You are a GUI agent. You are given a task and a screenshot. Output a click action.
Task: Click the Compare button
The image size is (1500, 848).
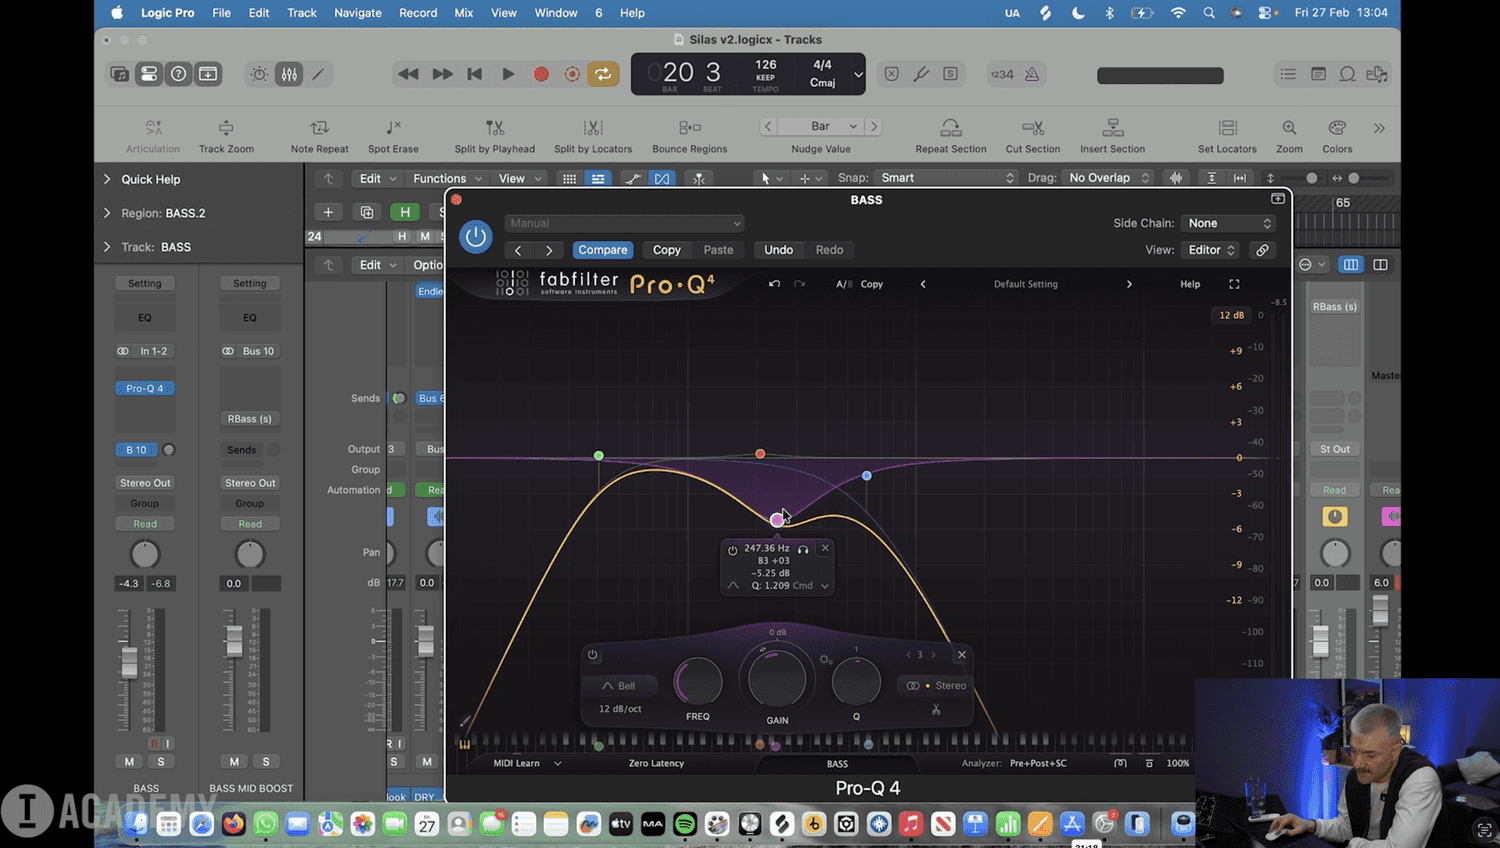point(602,250)
